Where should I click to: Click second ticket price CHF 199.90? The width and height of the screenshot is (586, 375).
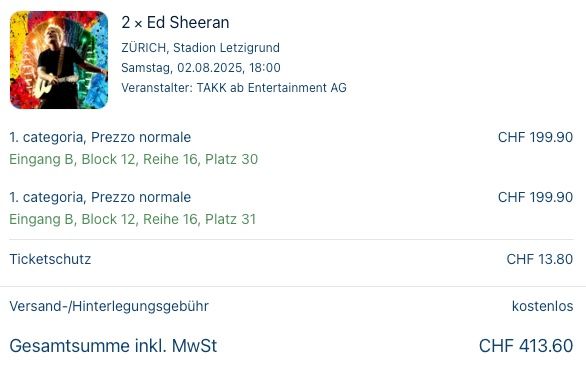pos(535,197)
